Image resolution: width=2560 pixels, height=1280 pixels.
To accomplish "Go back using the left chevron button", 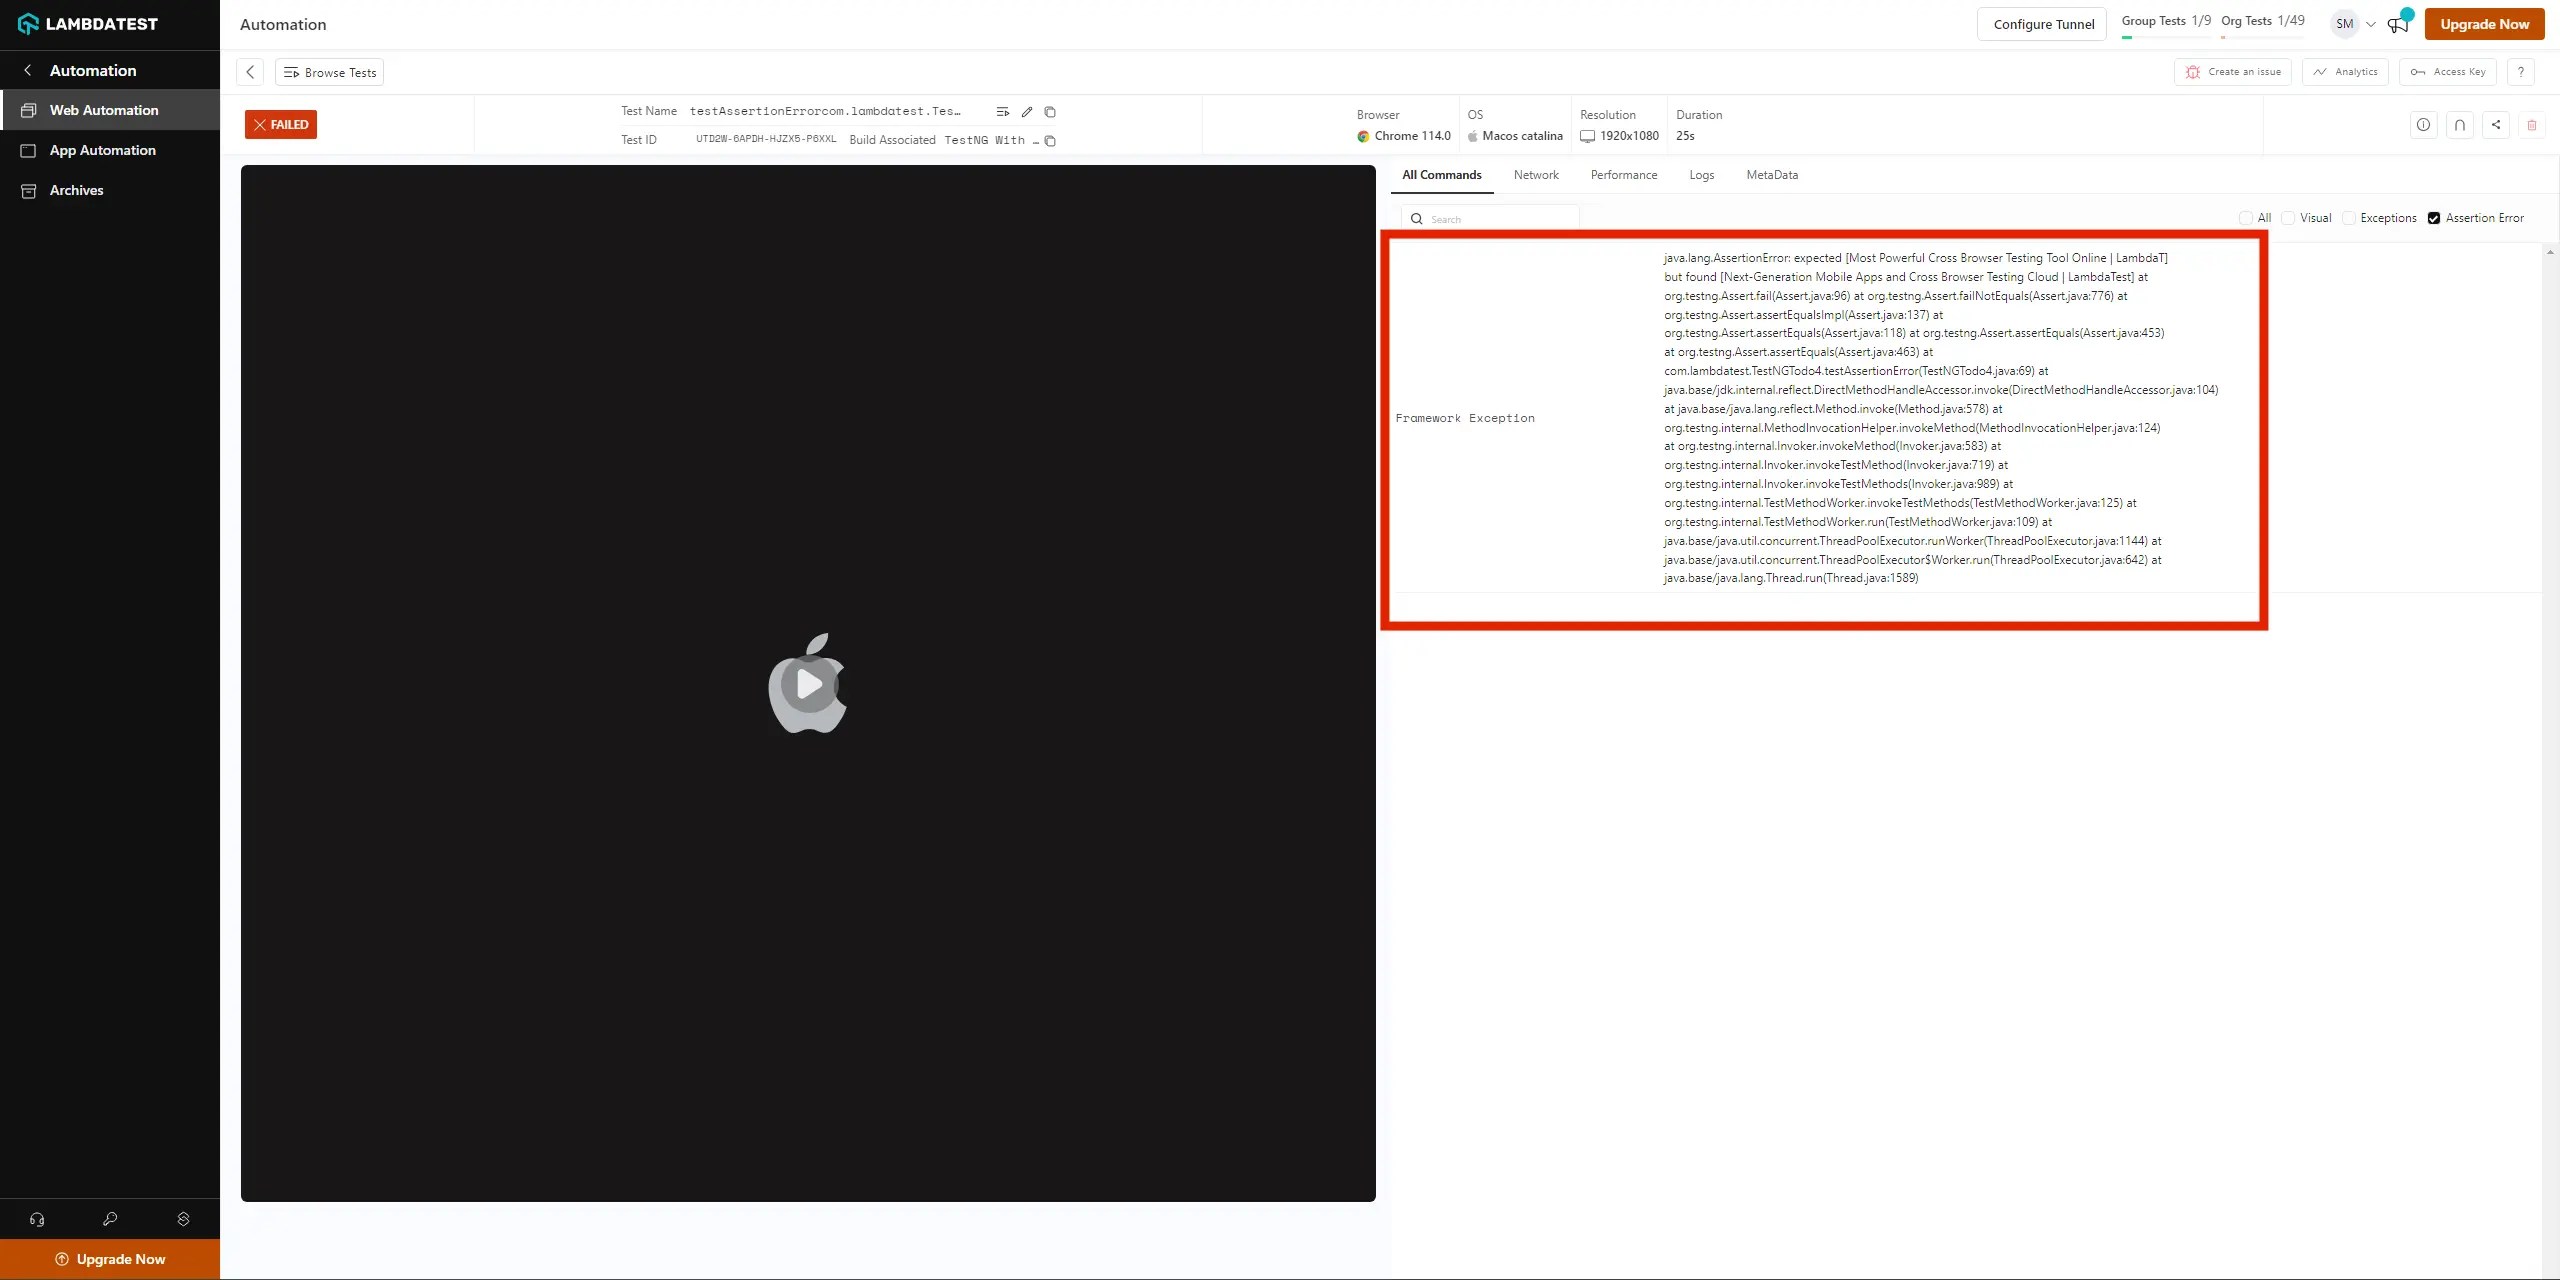I will tap(250, 72).
